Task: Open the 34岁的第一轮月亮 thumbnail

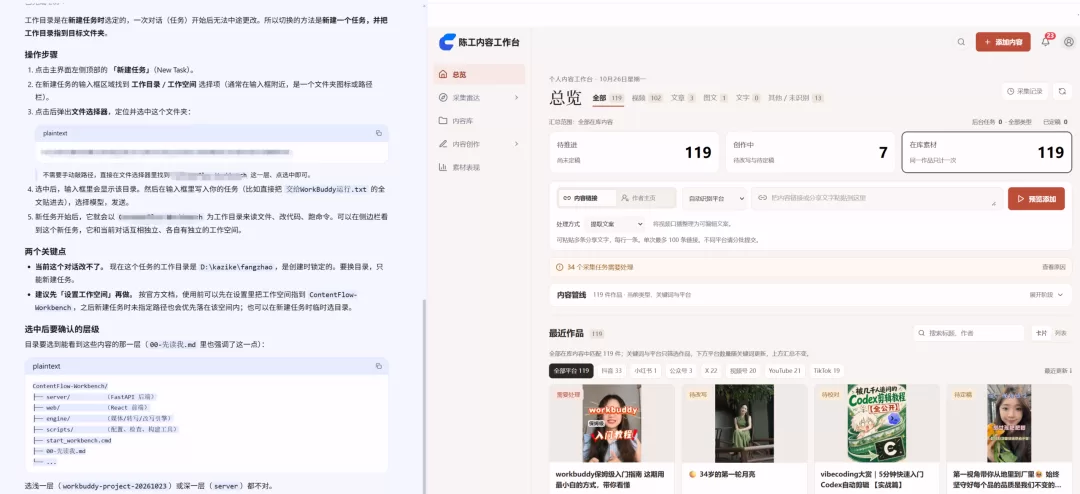Action: point(744,423)
